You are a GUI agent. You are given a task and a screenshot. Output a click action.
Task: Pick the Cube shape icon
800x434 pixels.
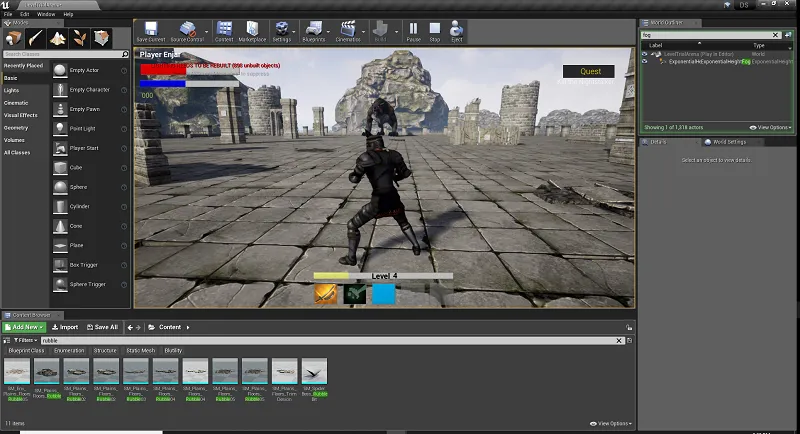60,168
